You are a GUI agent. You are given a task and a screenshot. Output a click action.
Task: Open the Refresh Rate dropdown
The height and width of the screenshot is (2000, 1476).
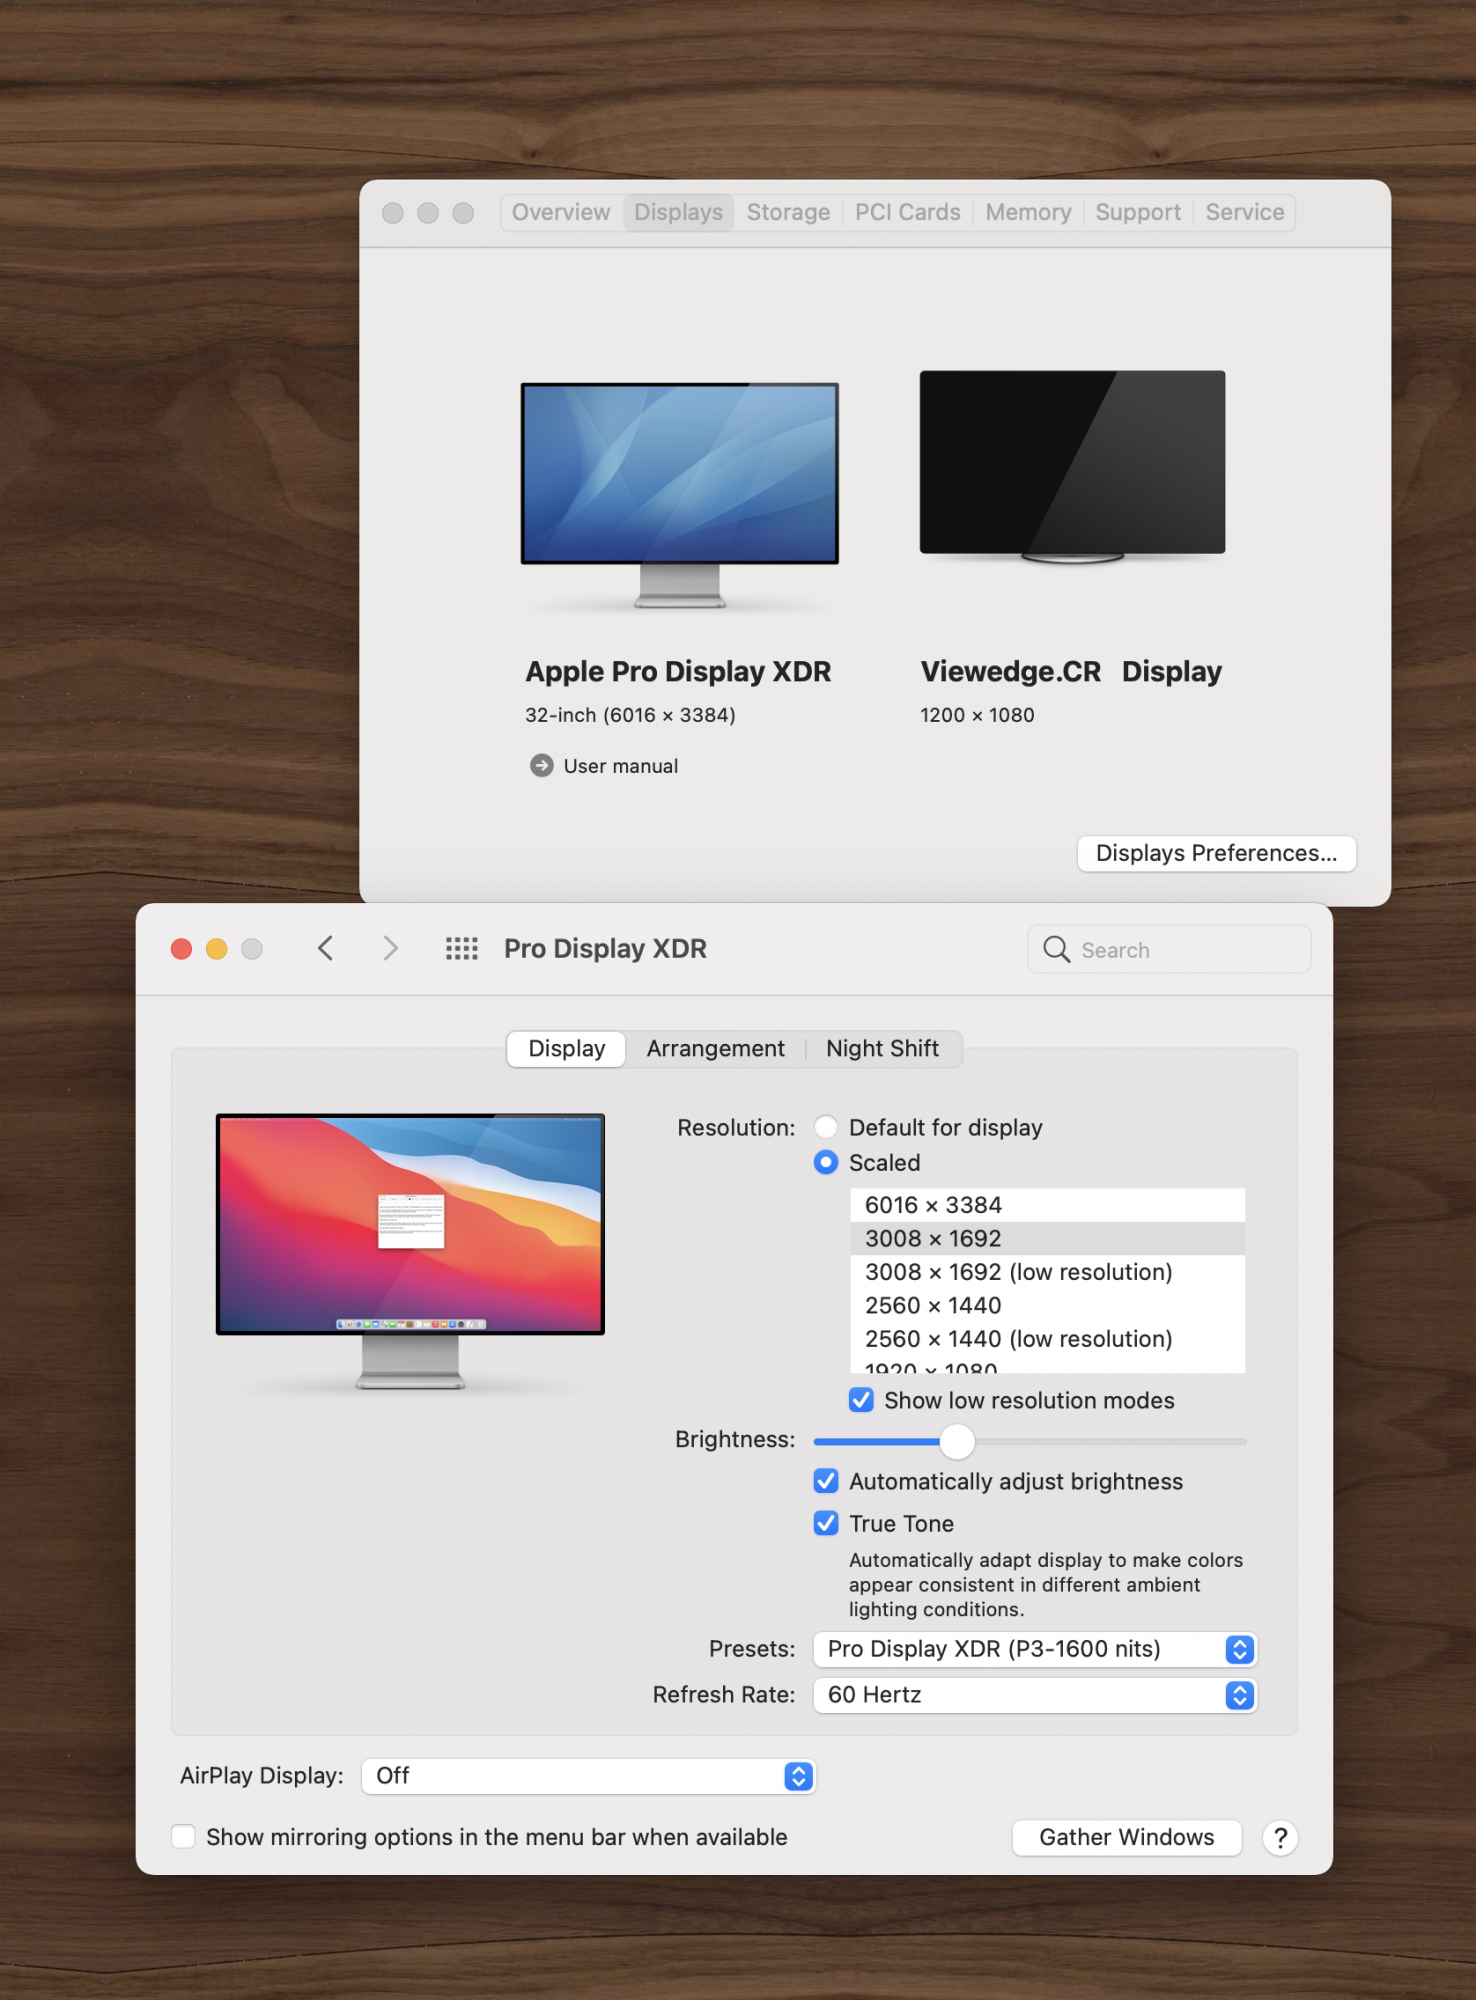[1035, 1695]
